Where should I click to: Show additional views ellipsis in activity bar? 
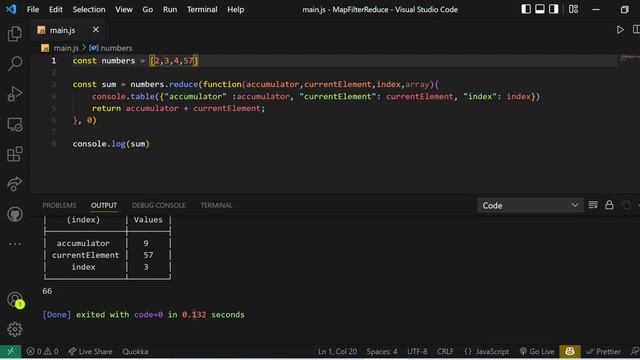pos(15,244)
